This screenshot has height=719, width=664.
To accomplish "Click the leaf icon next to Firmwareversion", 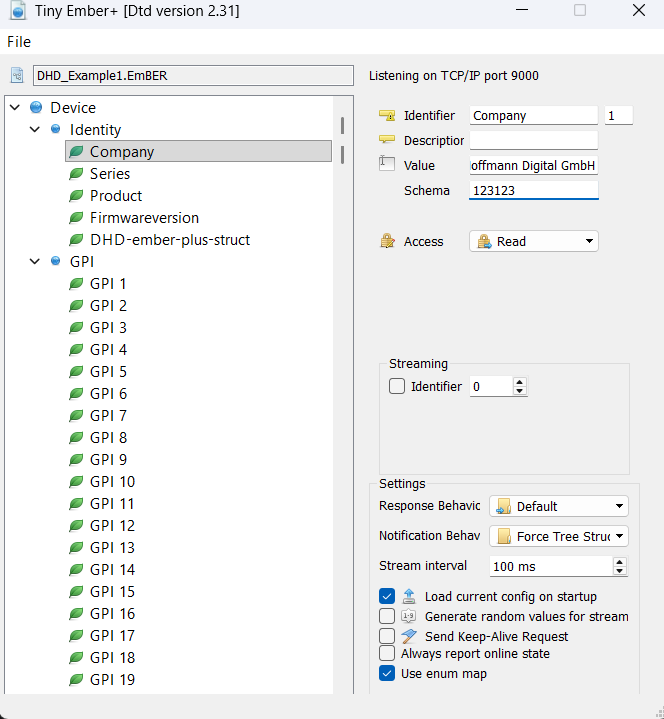I will click(x=76, y=218).
